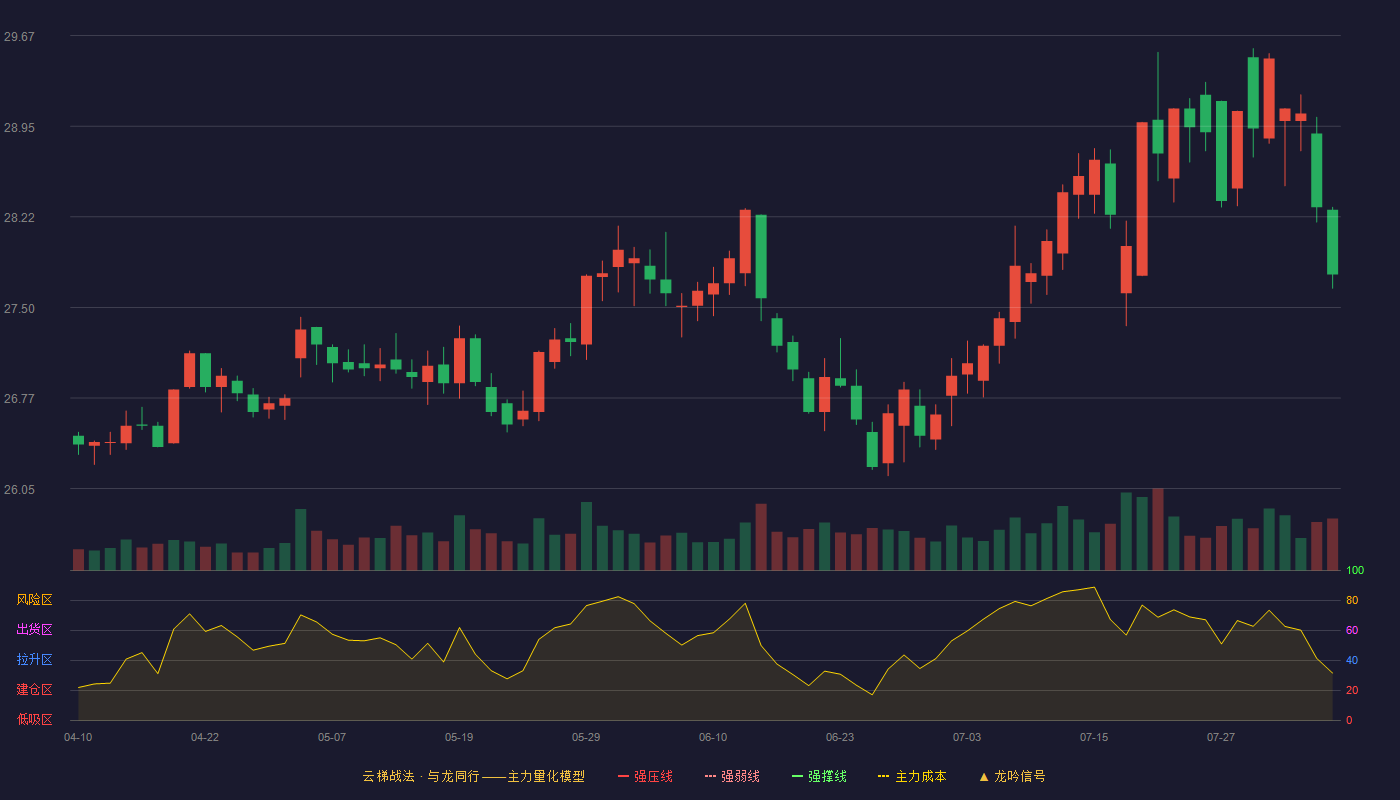
Task: Select the 07-03 date label
Action: coord(967,737)
